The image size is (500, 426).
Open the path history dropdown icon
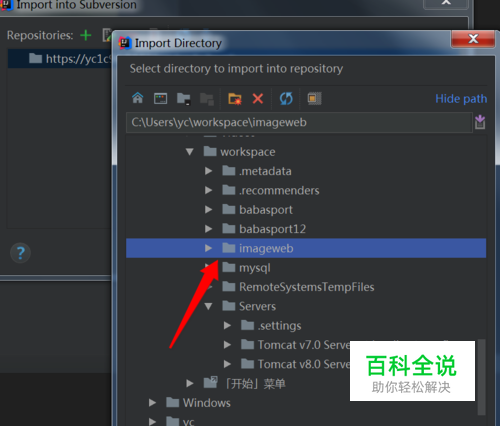(x=480, y=122)
